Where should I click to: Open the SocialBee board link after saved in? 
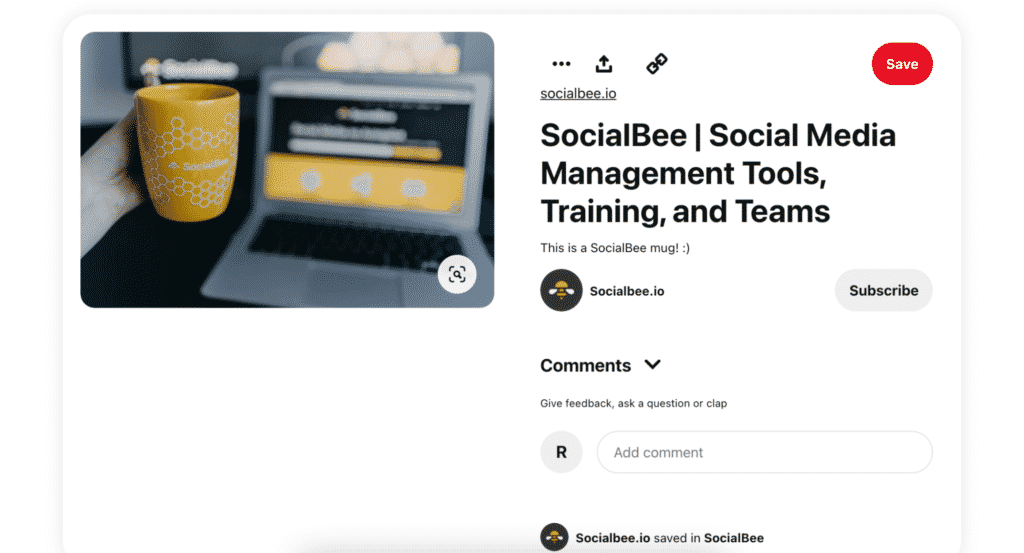tap(733, 538)
